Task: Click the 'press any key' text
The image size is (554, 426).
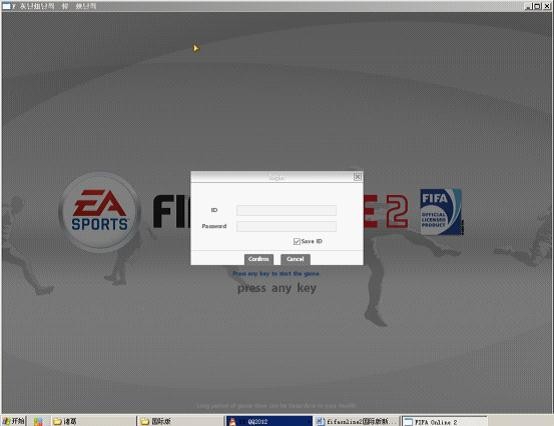Action: [x=277, y=288]
